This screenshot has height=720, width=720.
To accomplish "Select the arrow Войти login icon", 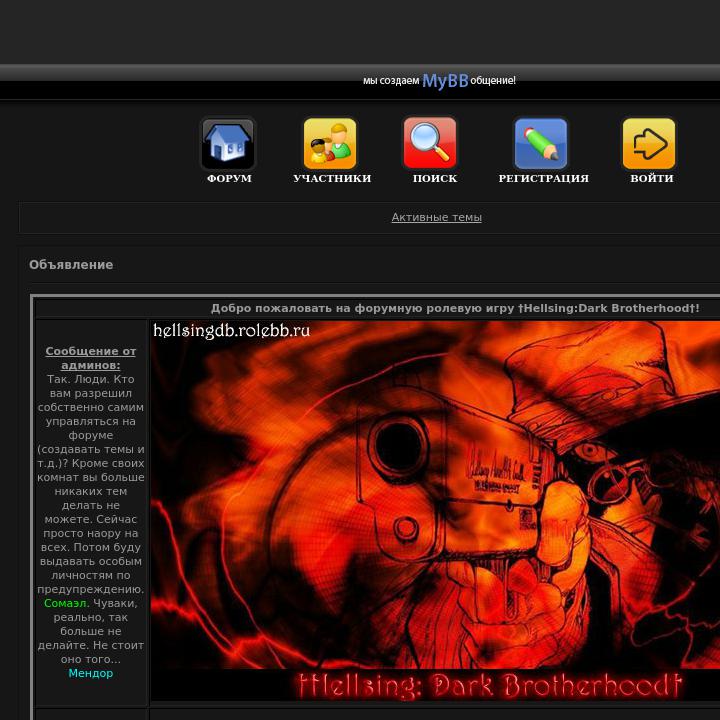I will 649,144.
